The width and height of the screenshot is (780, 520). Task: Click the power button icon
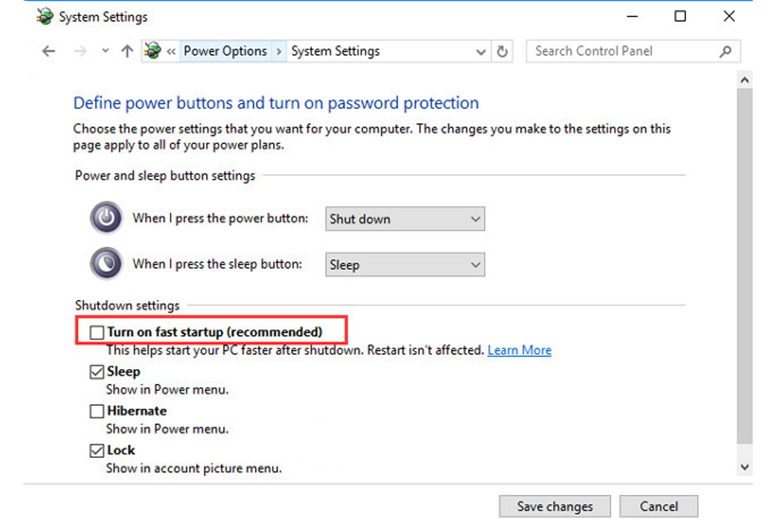[105, 218]
